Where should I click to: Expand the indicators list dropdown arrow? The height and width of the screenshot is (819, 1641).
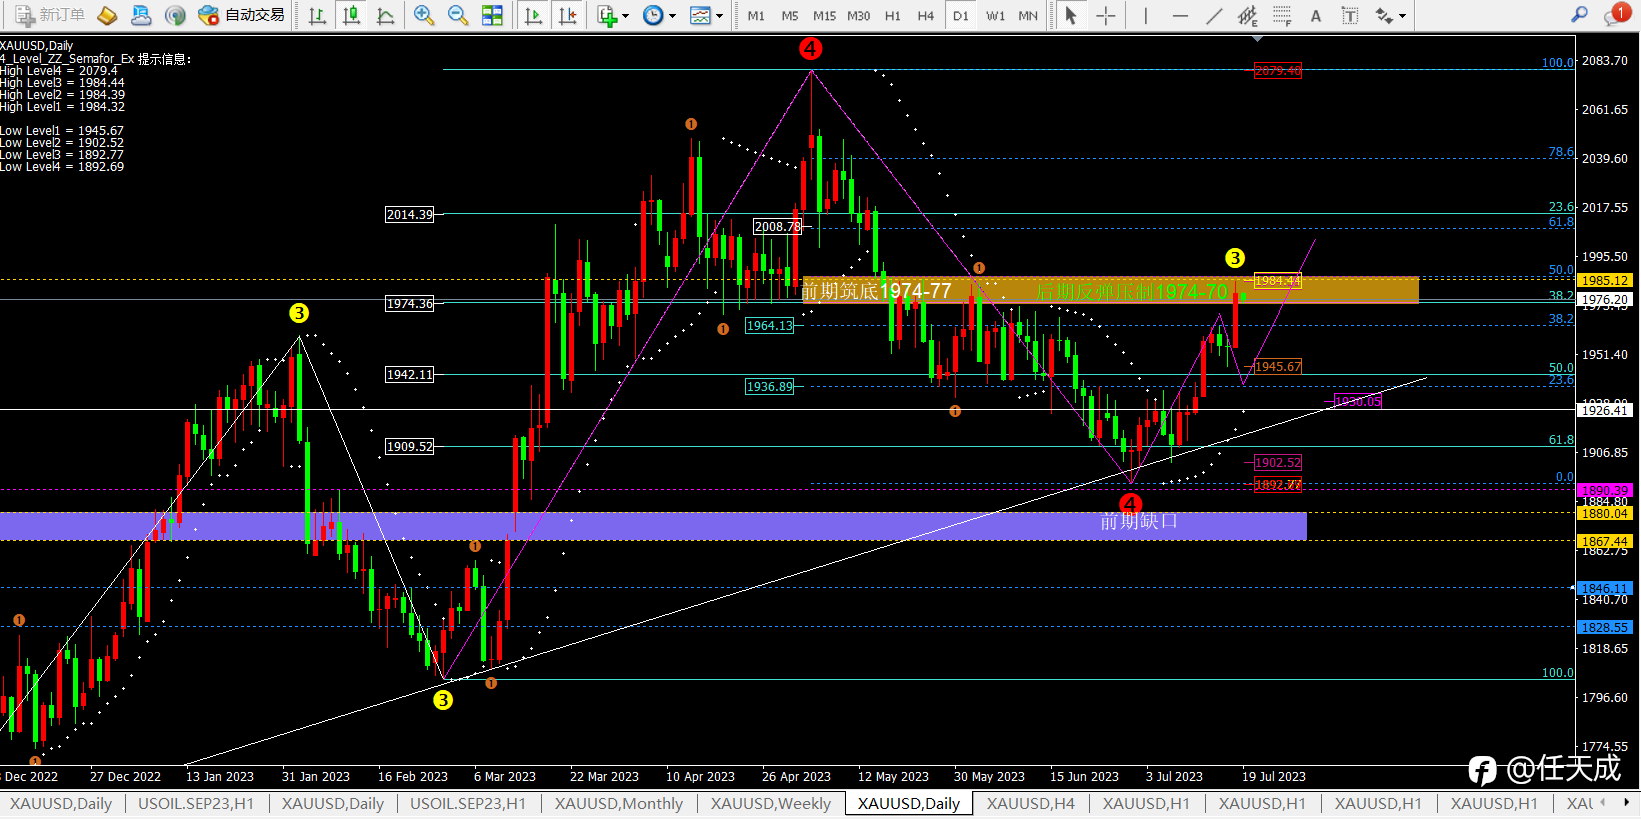point(625,16)
